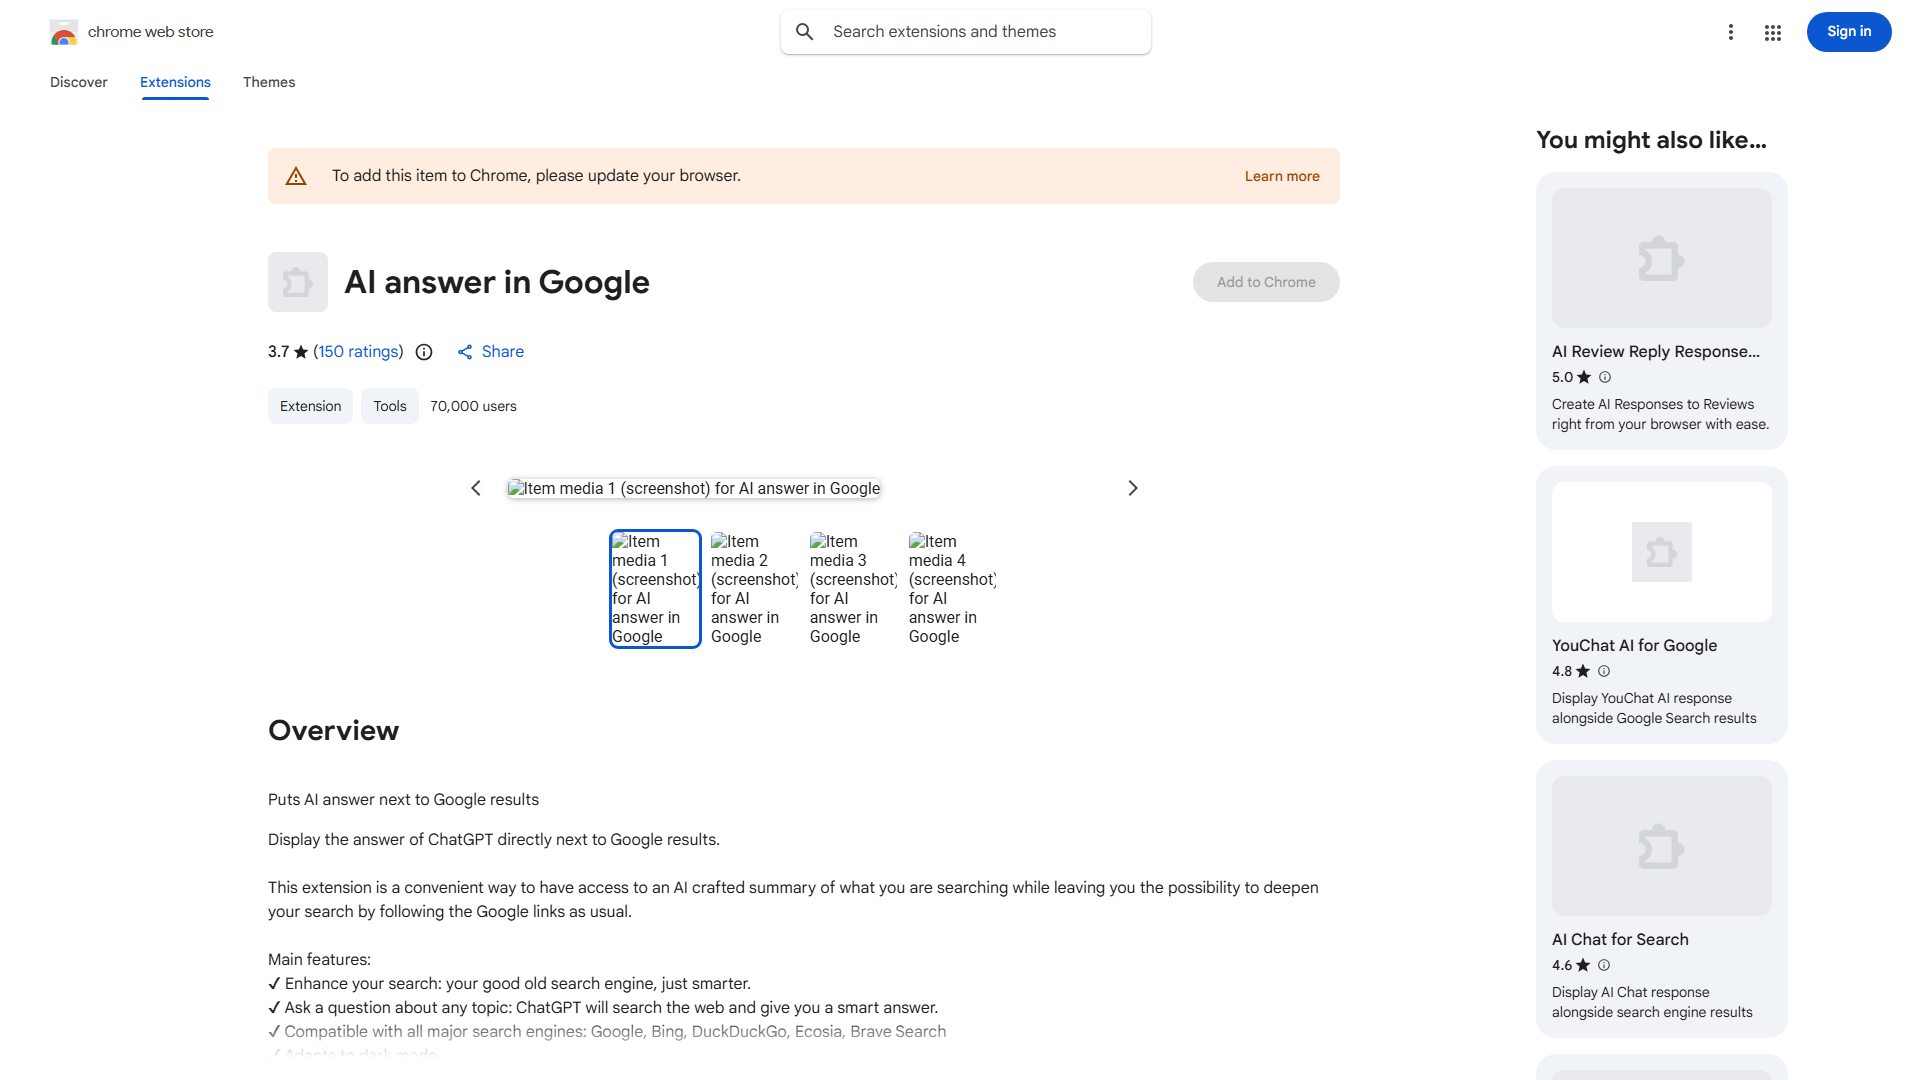Click the search magnifier icon
Image resolution: width=1920 pixels, height=1080 pixels.
click(805, 31)
